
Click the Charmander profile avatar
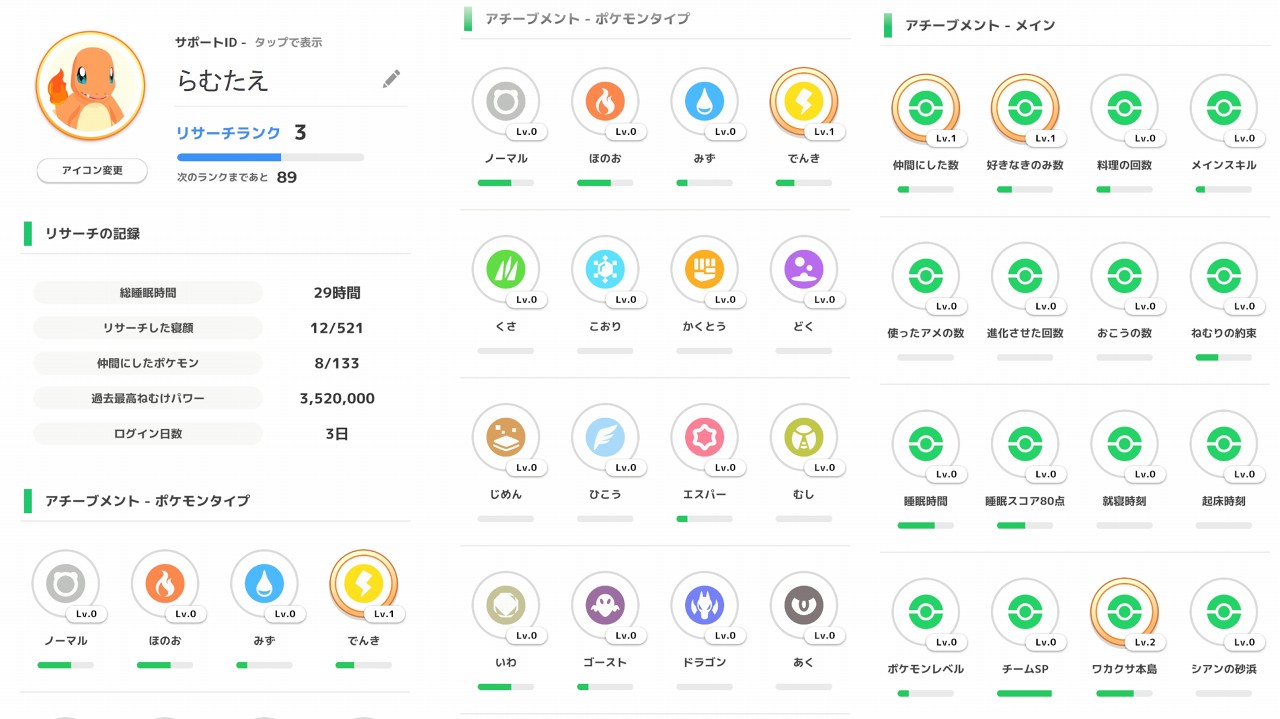click(90, 85)
